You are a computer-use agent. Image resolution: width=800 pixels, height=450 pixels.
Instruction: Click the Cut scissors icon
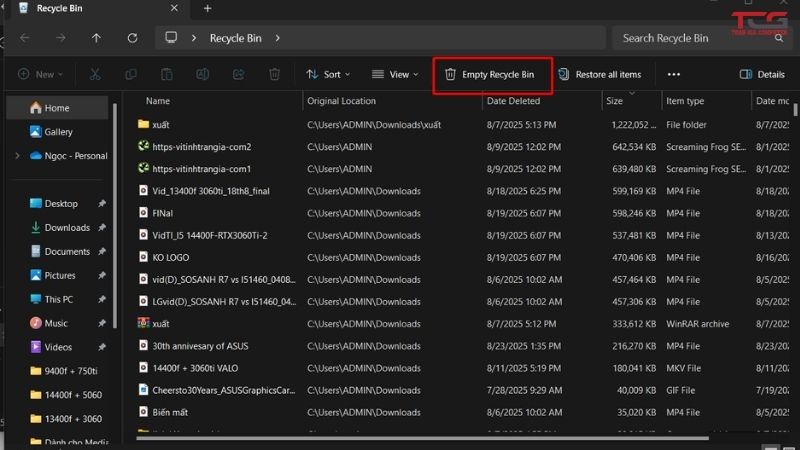pos(95,74)
